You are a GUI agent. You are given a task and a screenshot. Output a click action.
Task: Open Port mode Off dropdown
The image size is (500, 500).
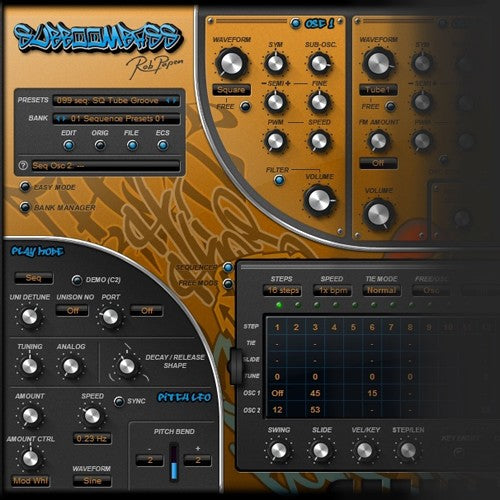pyautogui.click(x=147, y=311)
